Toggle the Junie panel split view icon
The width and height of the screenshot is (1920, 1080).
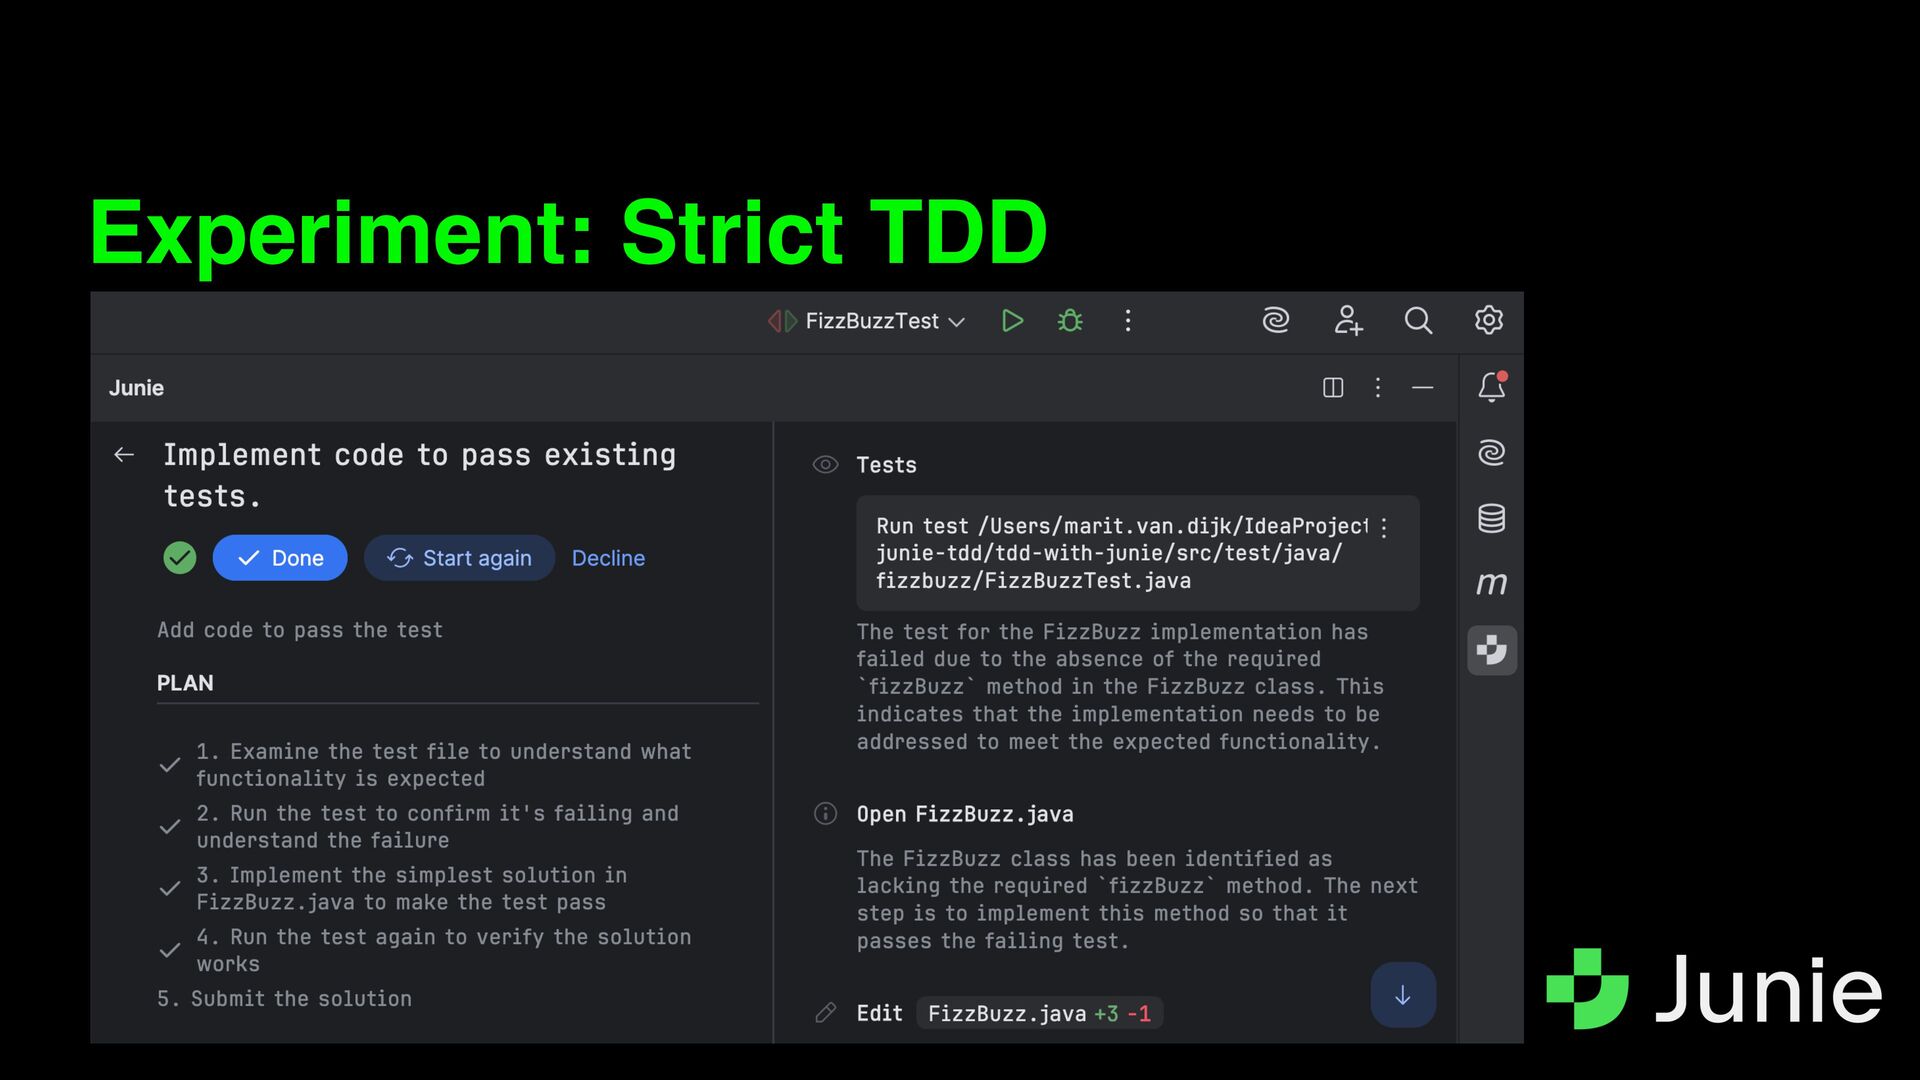1332,388
